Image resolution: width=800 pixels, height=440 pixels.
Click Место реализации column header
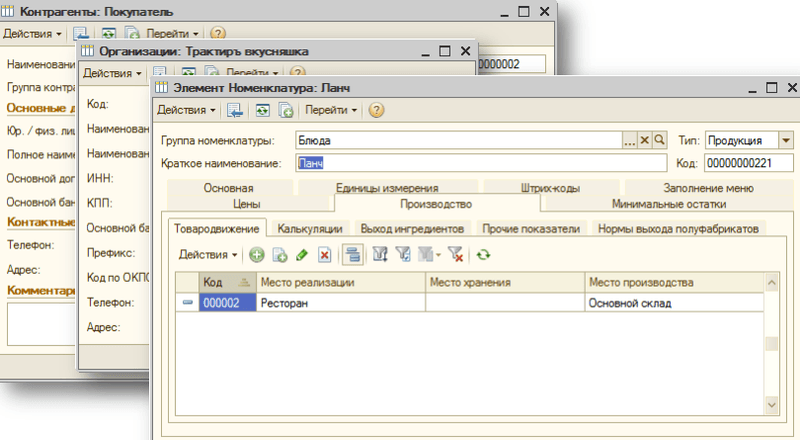coord(341,282)
